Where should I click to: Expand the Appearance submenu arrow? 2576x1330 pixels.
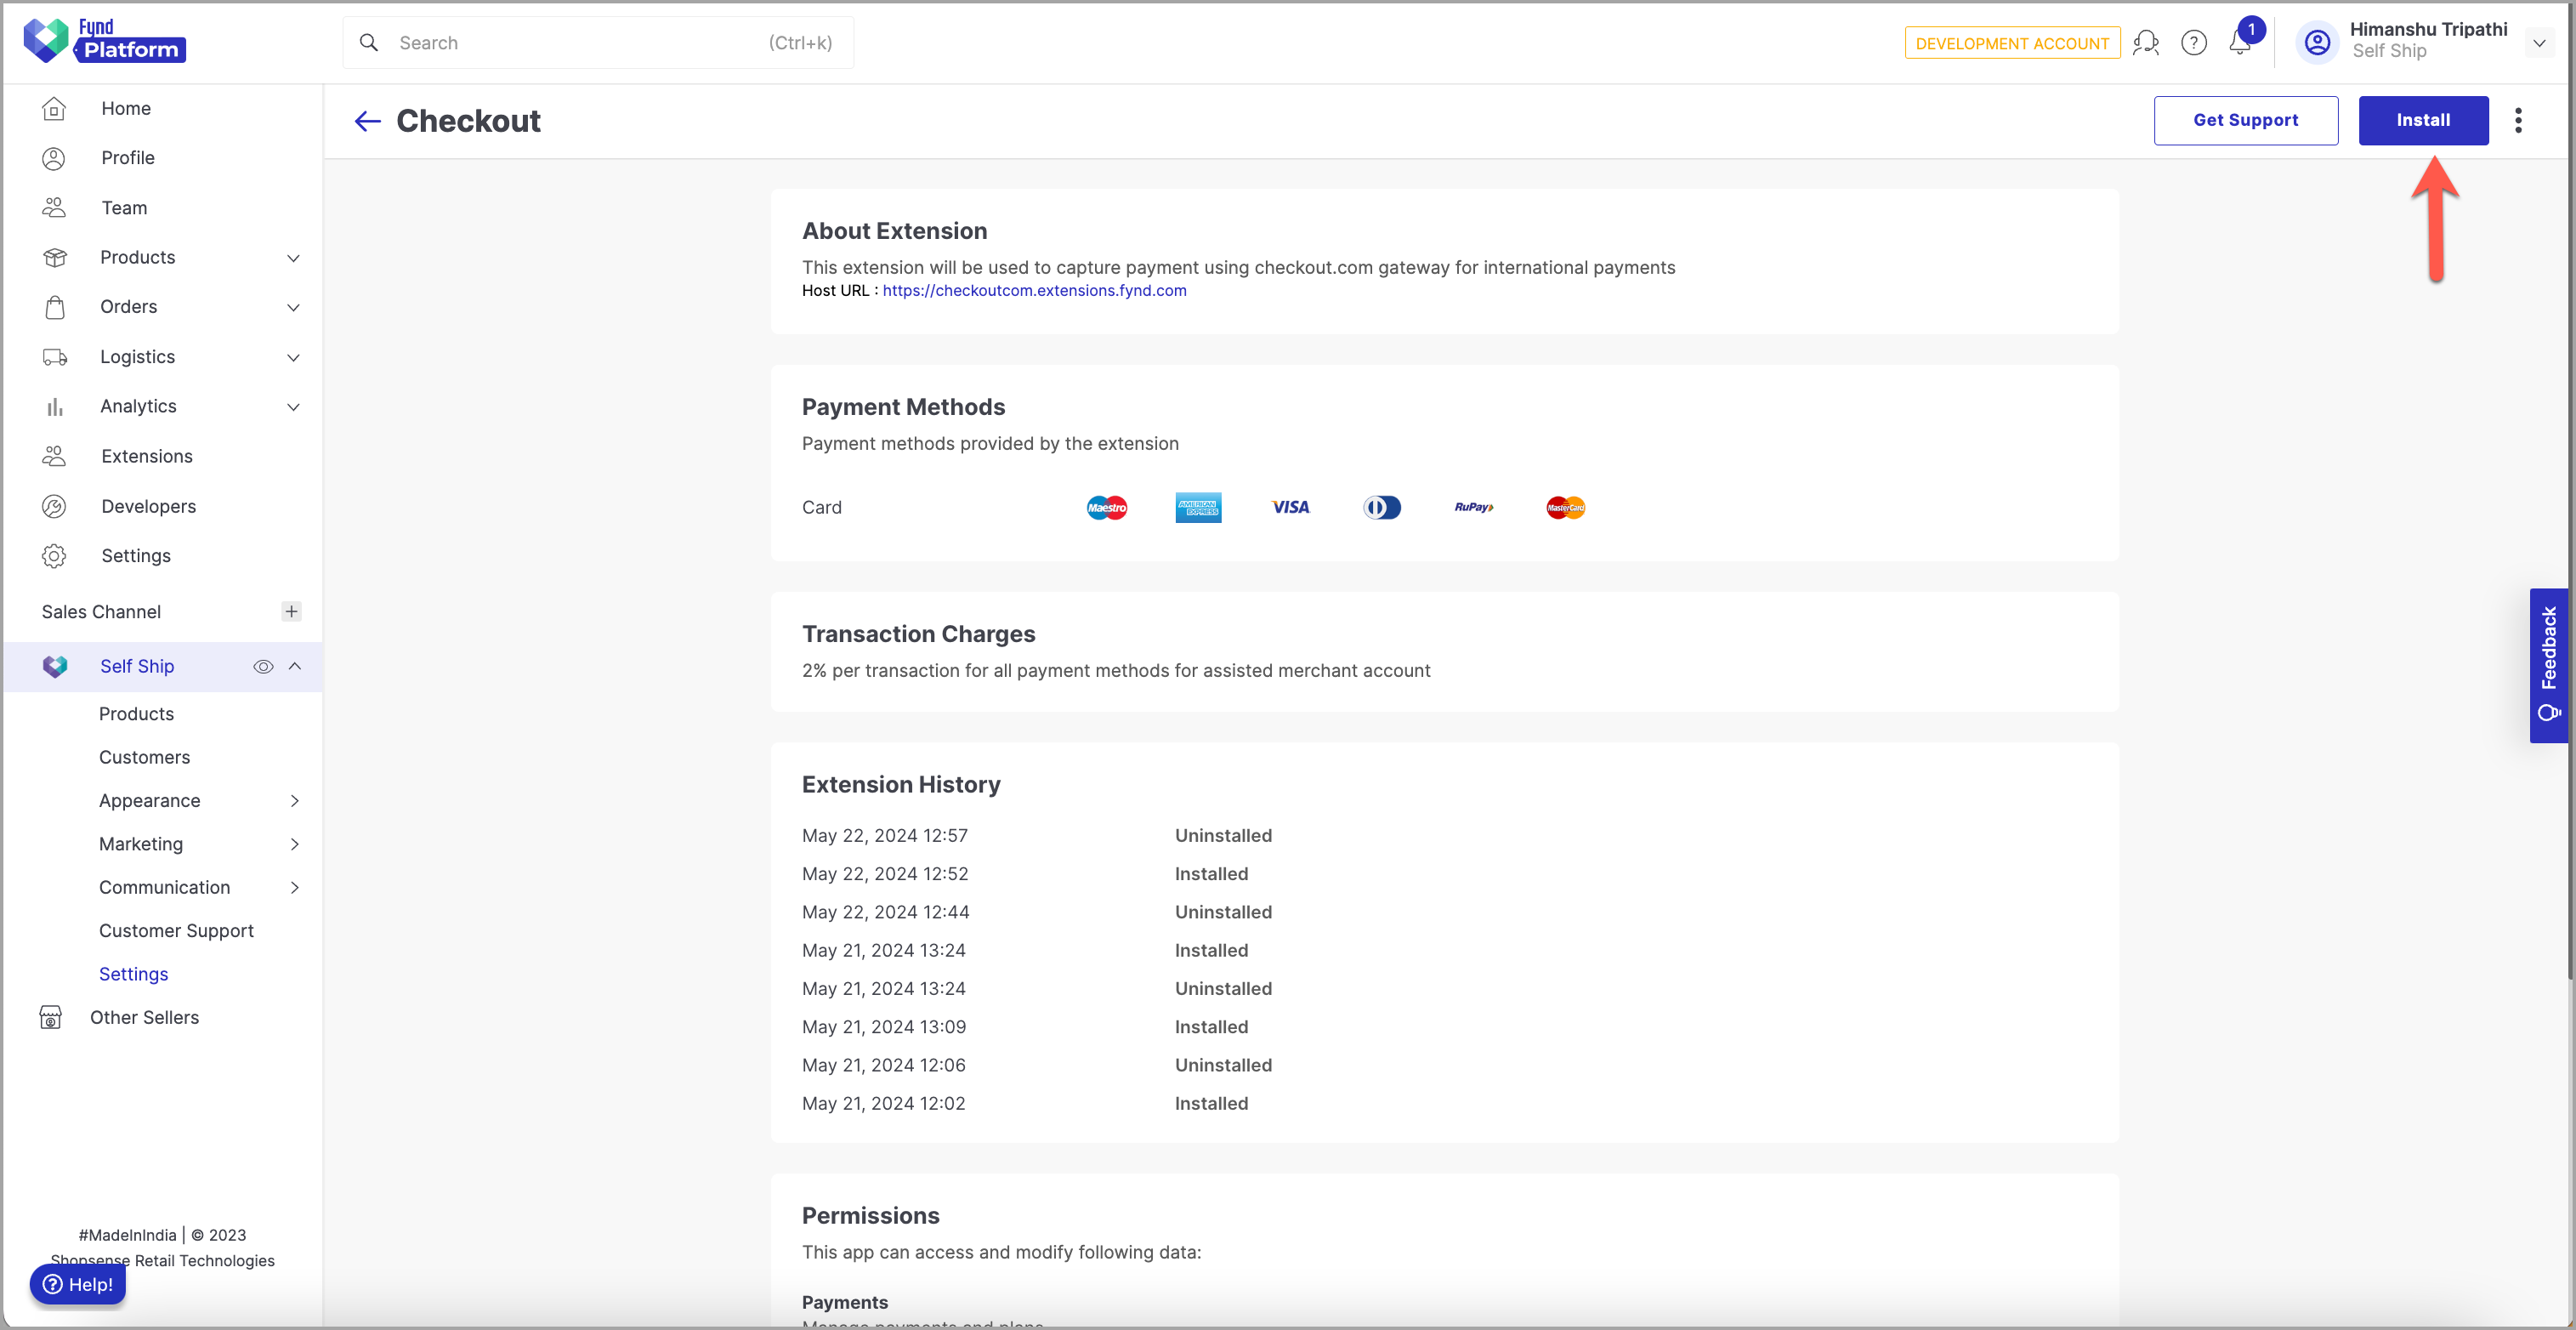click(x=295, y=800)
